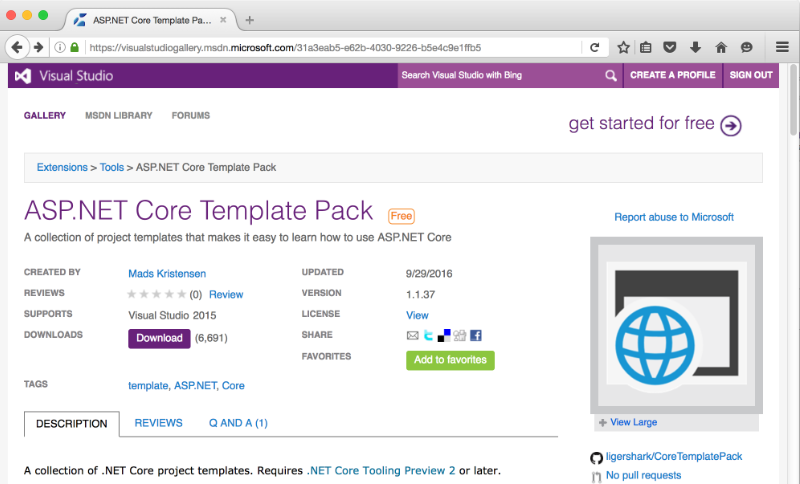Click the chat smiley icon in toolbar
Viewport: 800px width, 484px height.
click(x=746, y=47)
